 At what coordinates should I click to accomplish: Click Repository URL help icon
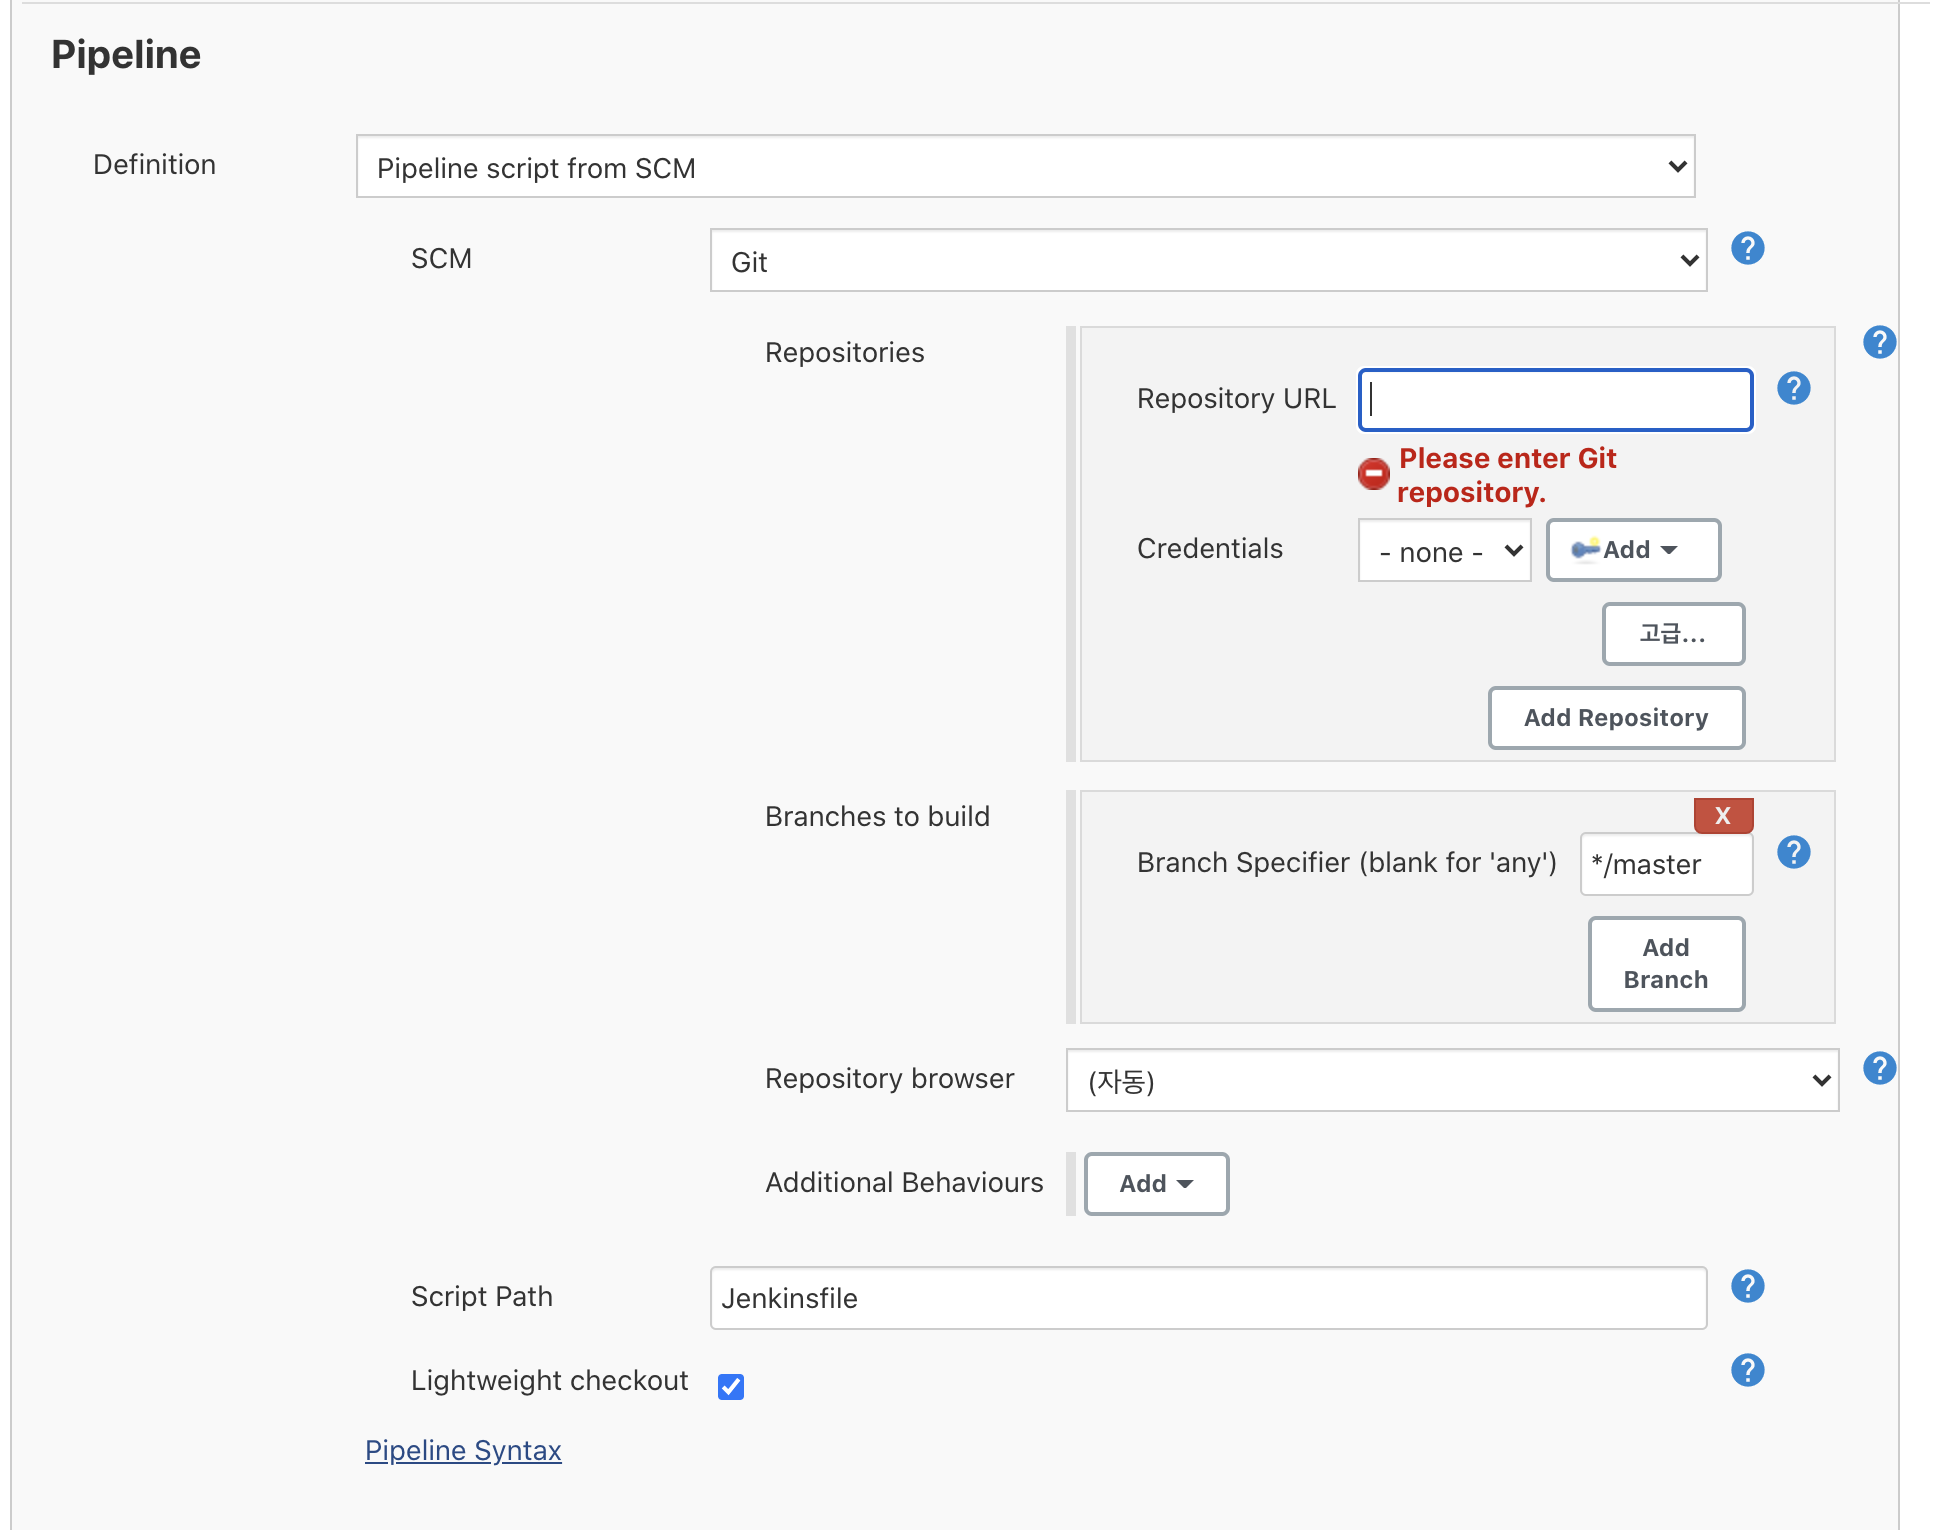click(1793, 388)
